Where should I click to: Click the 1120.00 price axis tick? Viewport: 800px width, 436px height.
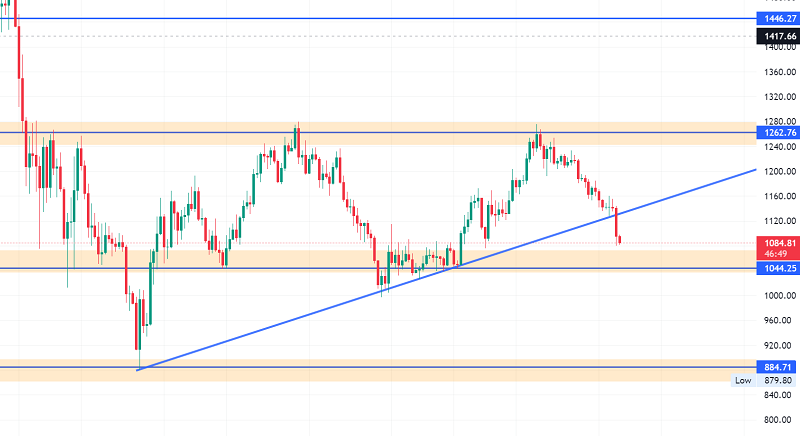[780, 221]
